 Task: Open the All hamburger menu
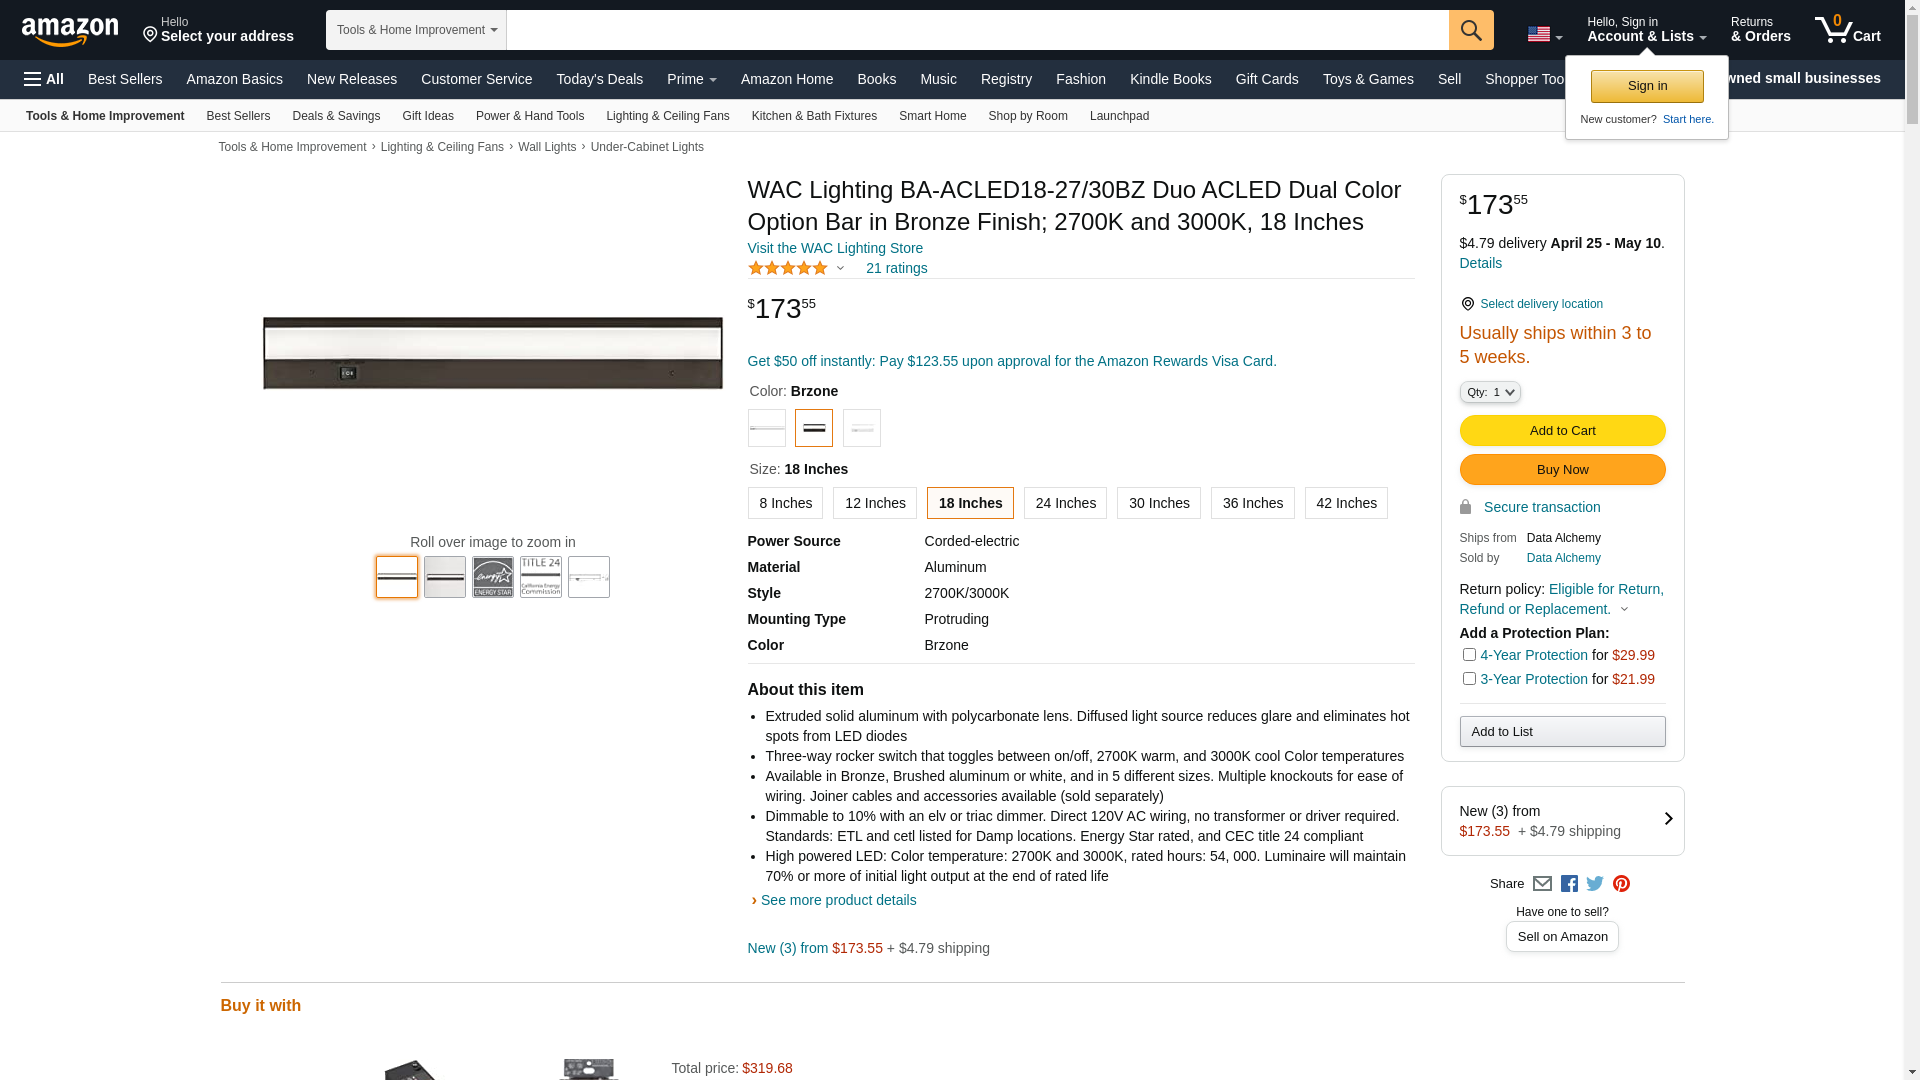tap(44, 79)
